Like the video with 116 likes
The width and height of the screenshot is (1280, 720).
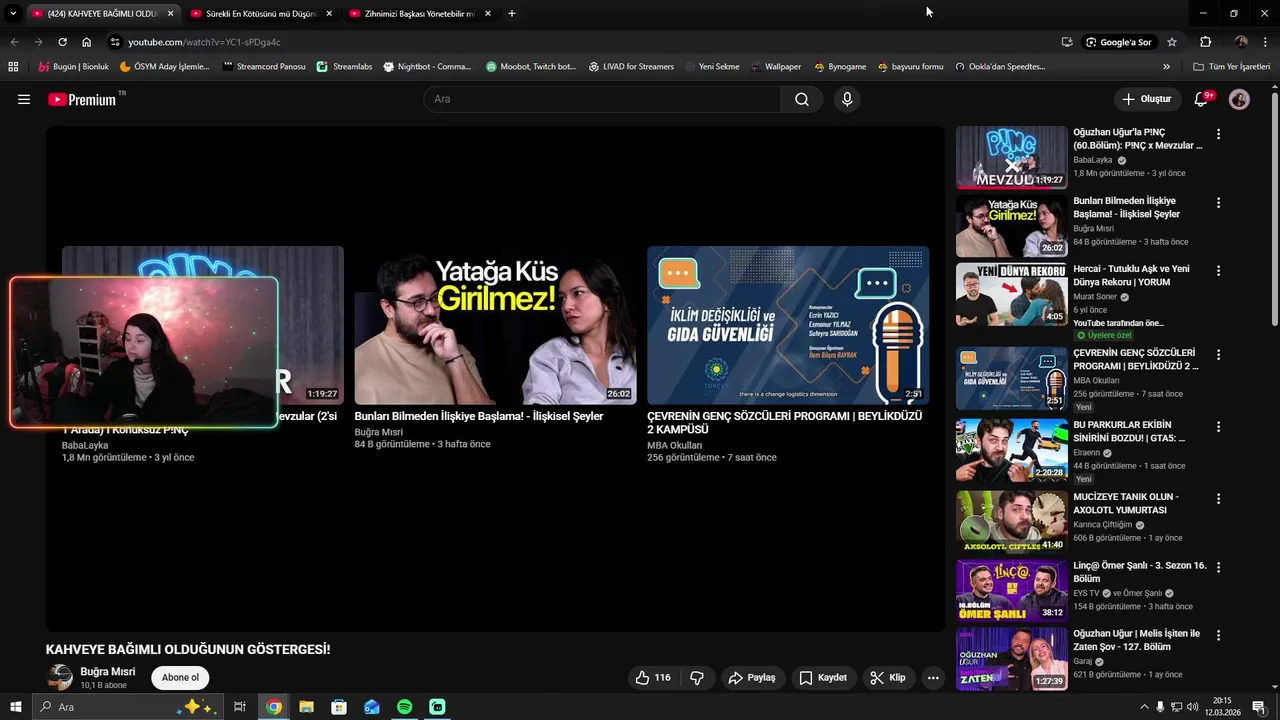(653, 678)
